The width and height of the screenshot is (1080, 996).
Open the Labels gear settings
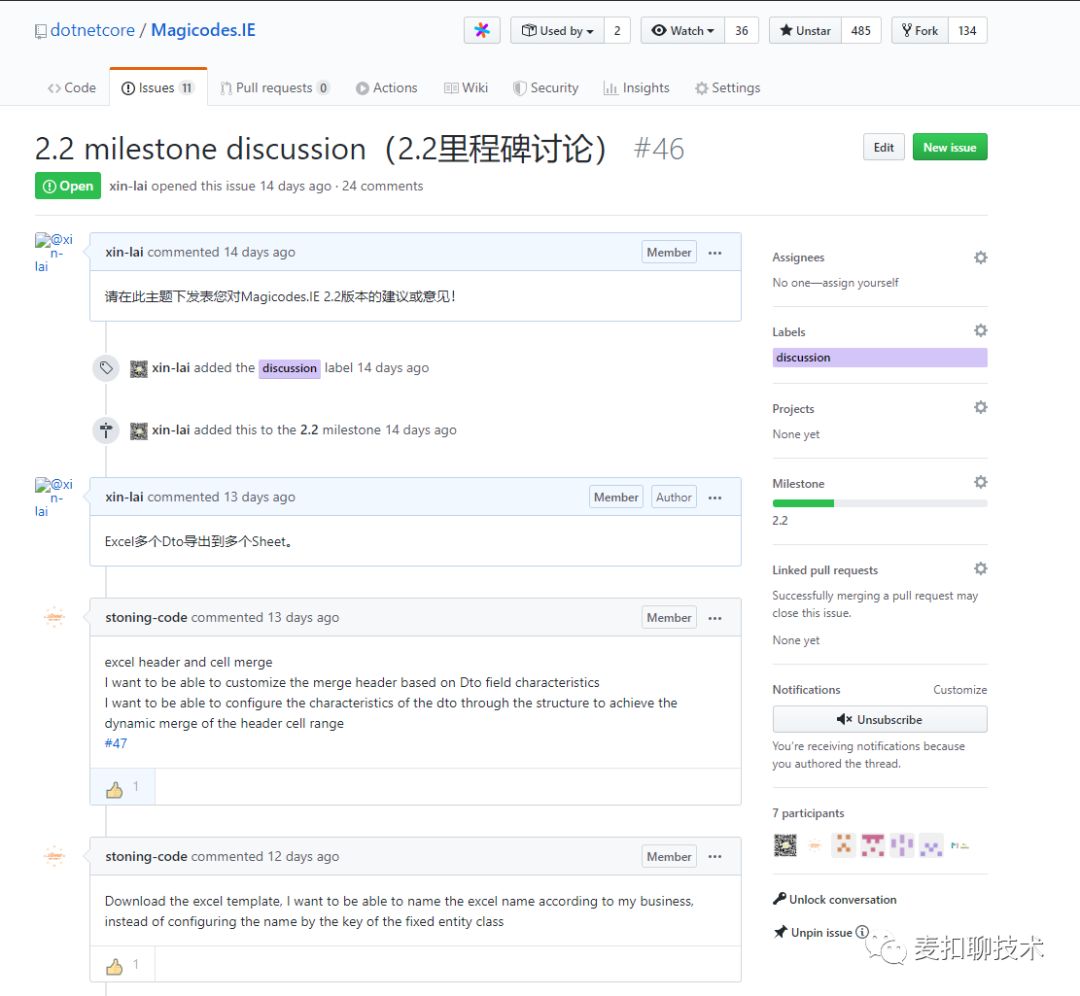(x=980, y=331)
